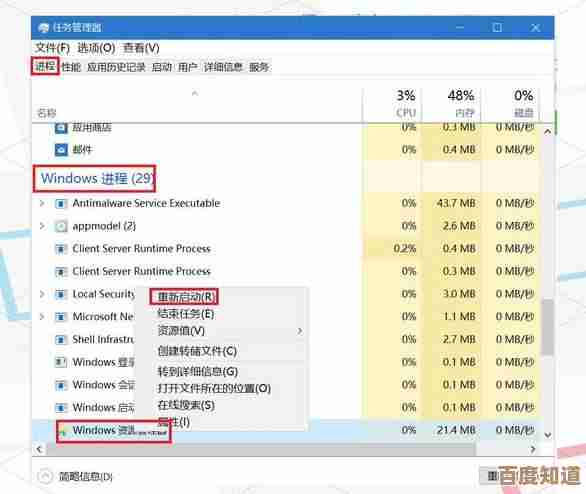Screen dimensions: 586x494
Task: Expand the Antimalware Service Executable row
Action: tap(42, 204)
